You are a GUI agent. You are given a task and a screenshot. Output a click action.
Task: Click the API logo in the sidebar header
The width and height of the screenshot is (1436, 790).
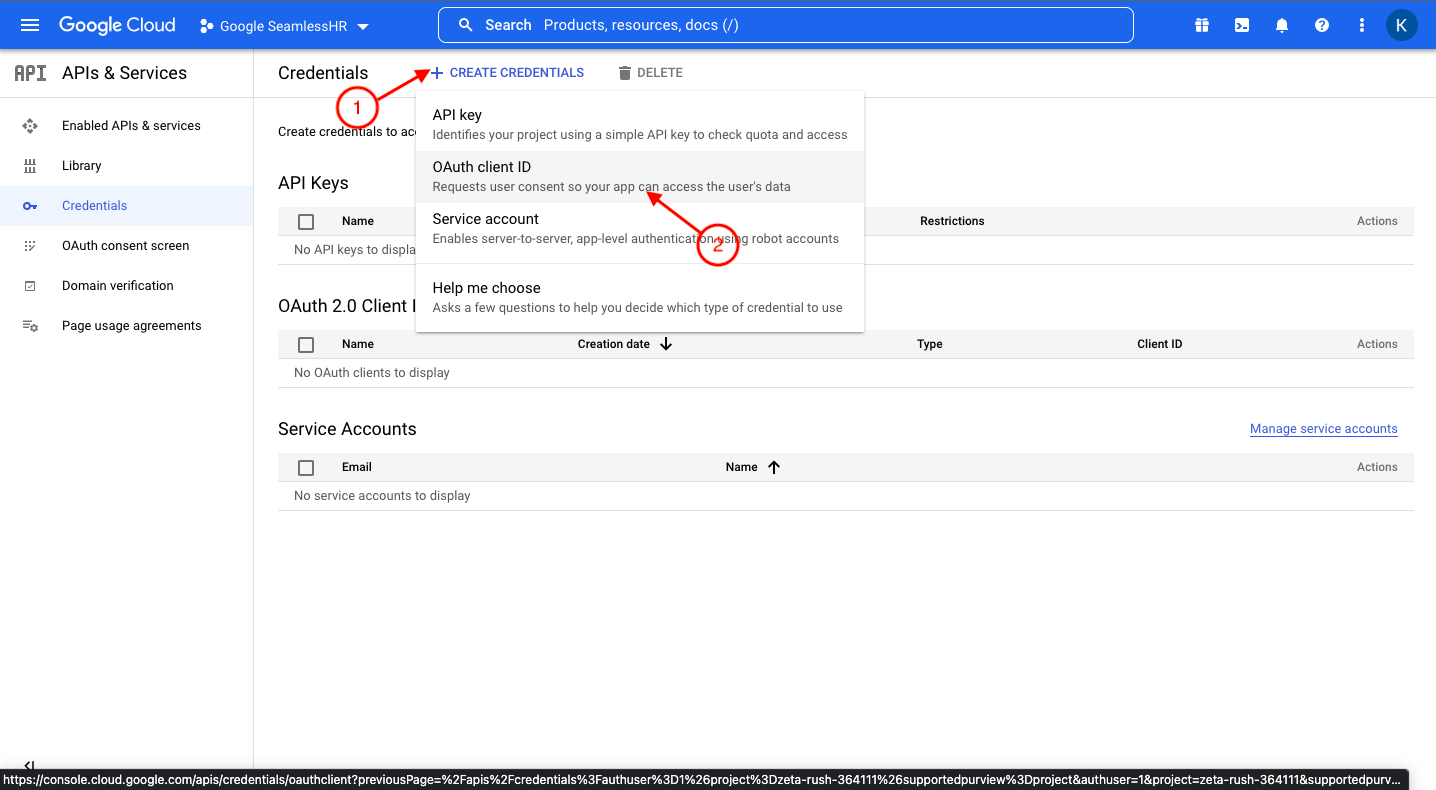30,73
